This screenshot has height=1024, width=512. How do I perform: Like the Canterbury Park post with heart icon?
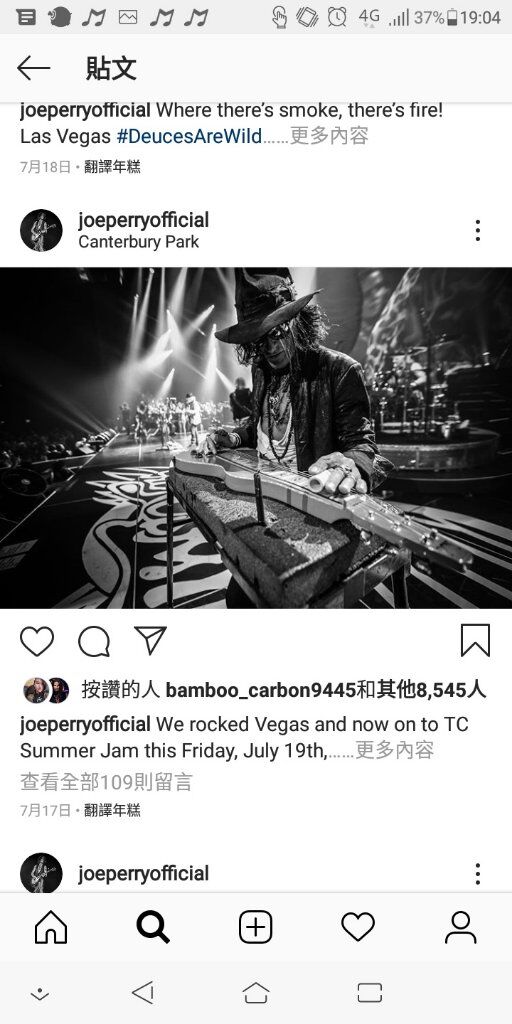click(37, 641)
